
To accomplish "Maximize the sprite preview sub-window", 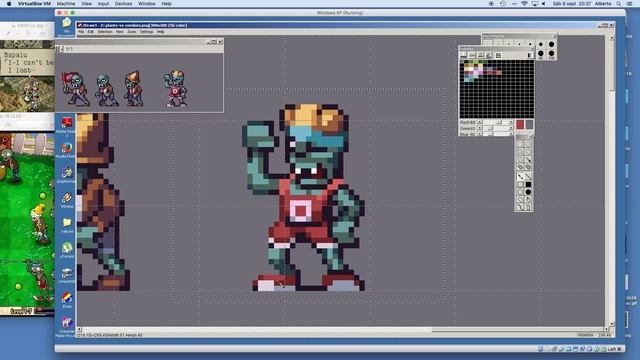I will click(214, 42).
